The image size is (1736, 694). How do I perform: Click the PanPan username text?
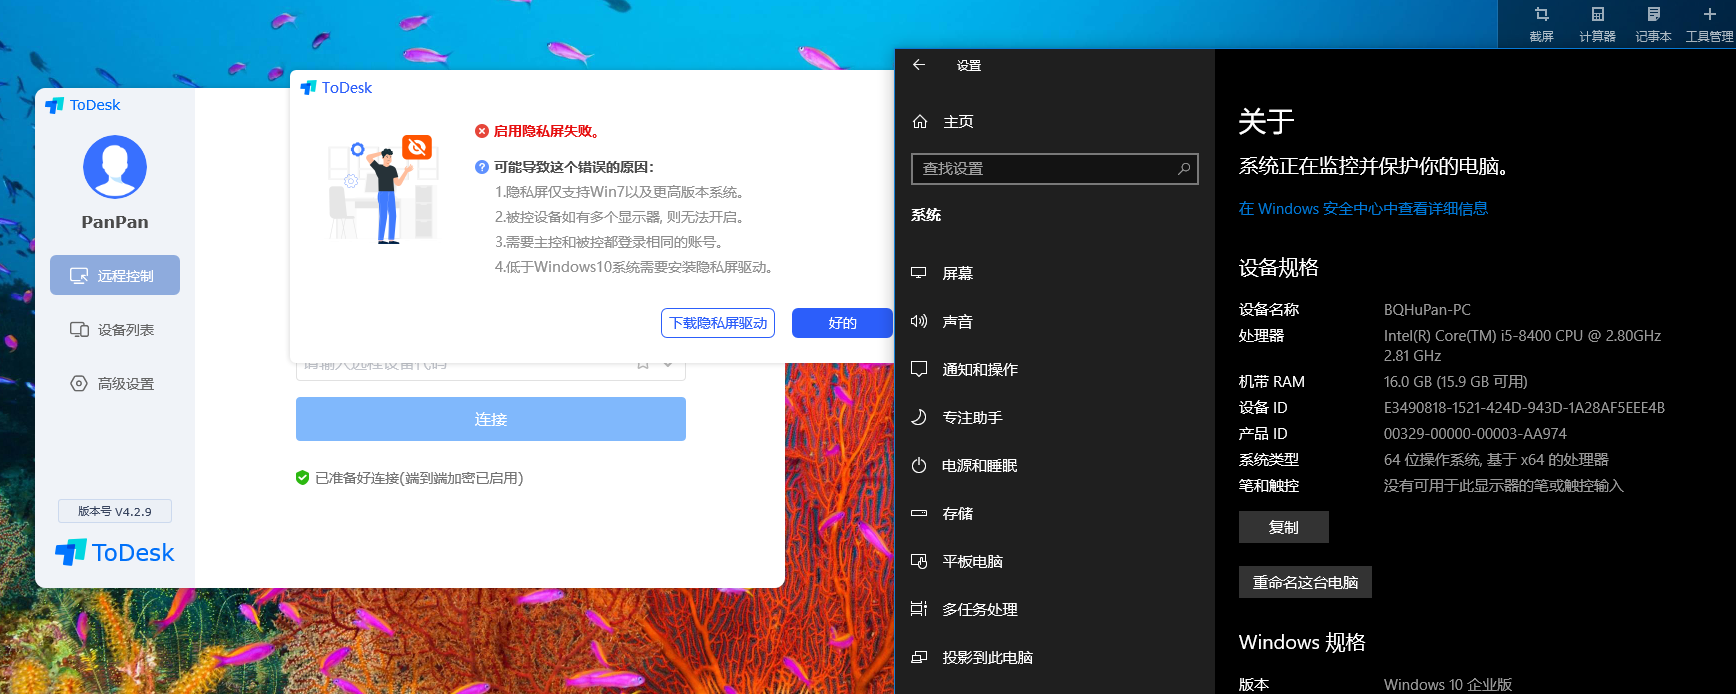click(x=115, y=222)
